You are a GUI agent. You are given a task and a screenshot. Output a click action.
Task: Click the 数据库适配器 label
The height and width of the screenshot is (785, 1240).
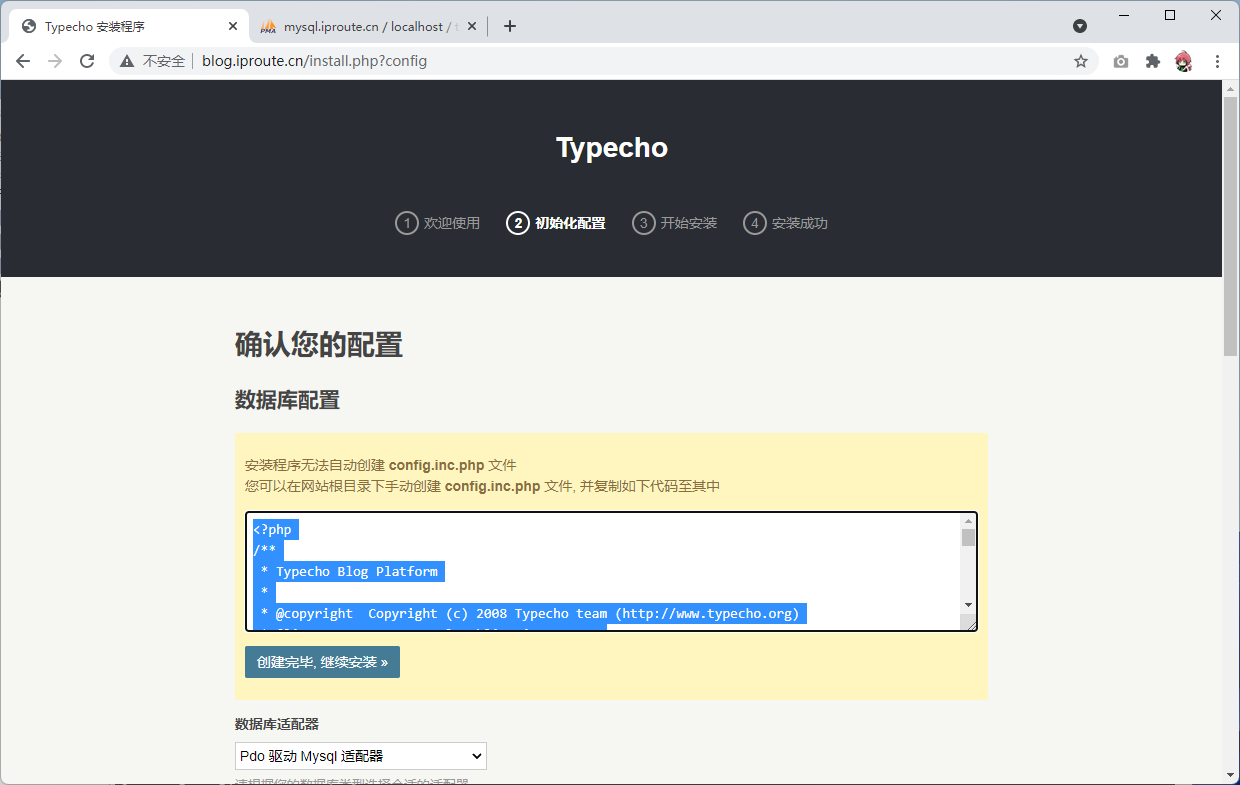tap(277, 724)
